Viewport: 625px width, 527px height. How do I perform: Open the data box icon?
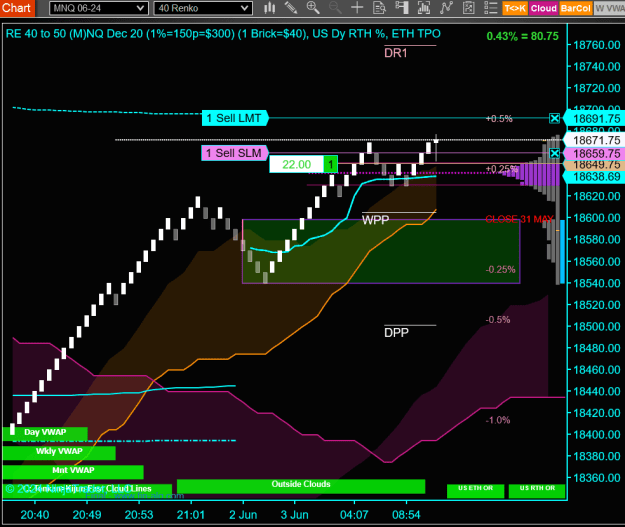tap(379, 8)
